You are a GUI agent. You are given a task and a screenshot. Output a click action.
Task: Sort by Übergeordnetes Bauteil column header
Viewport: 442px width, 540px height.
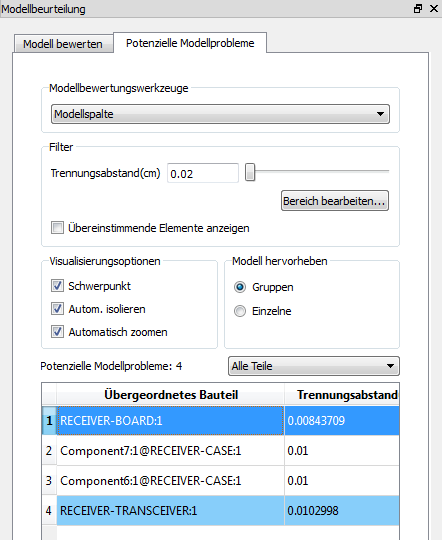click(x=171, y=395)
